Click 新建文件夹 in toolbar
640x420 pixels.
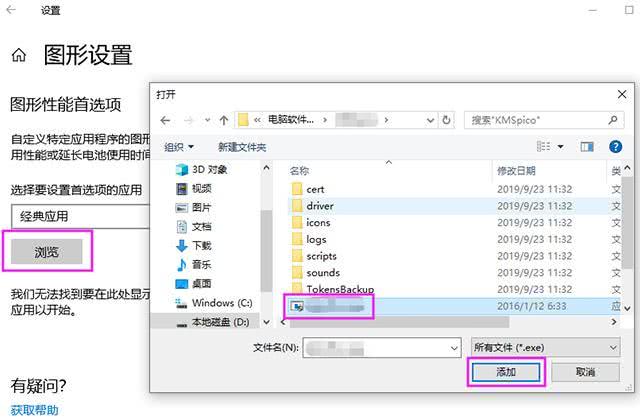(x=242, y=147)
